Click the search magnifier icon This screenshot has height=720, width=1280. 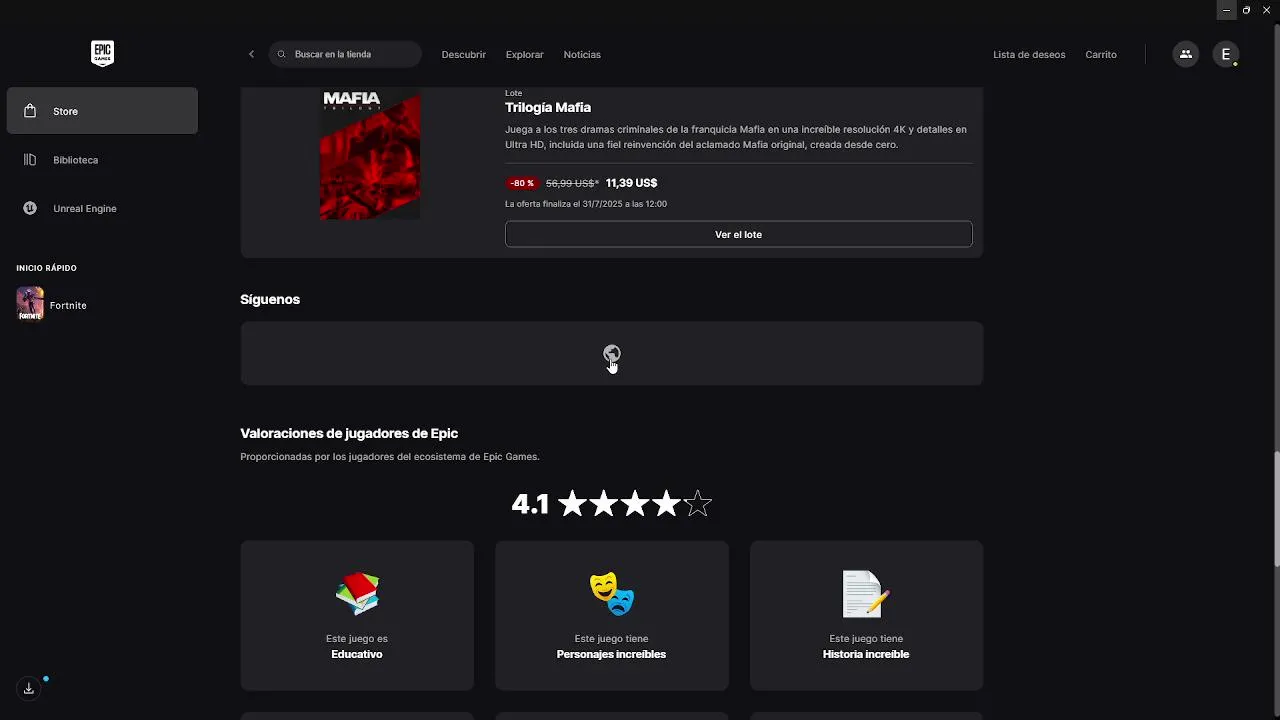click(282, 54)
